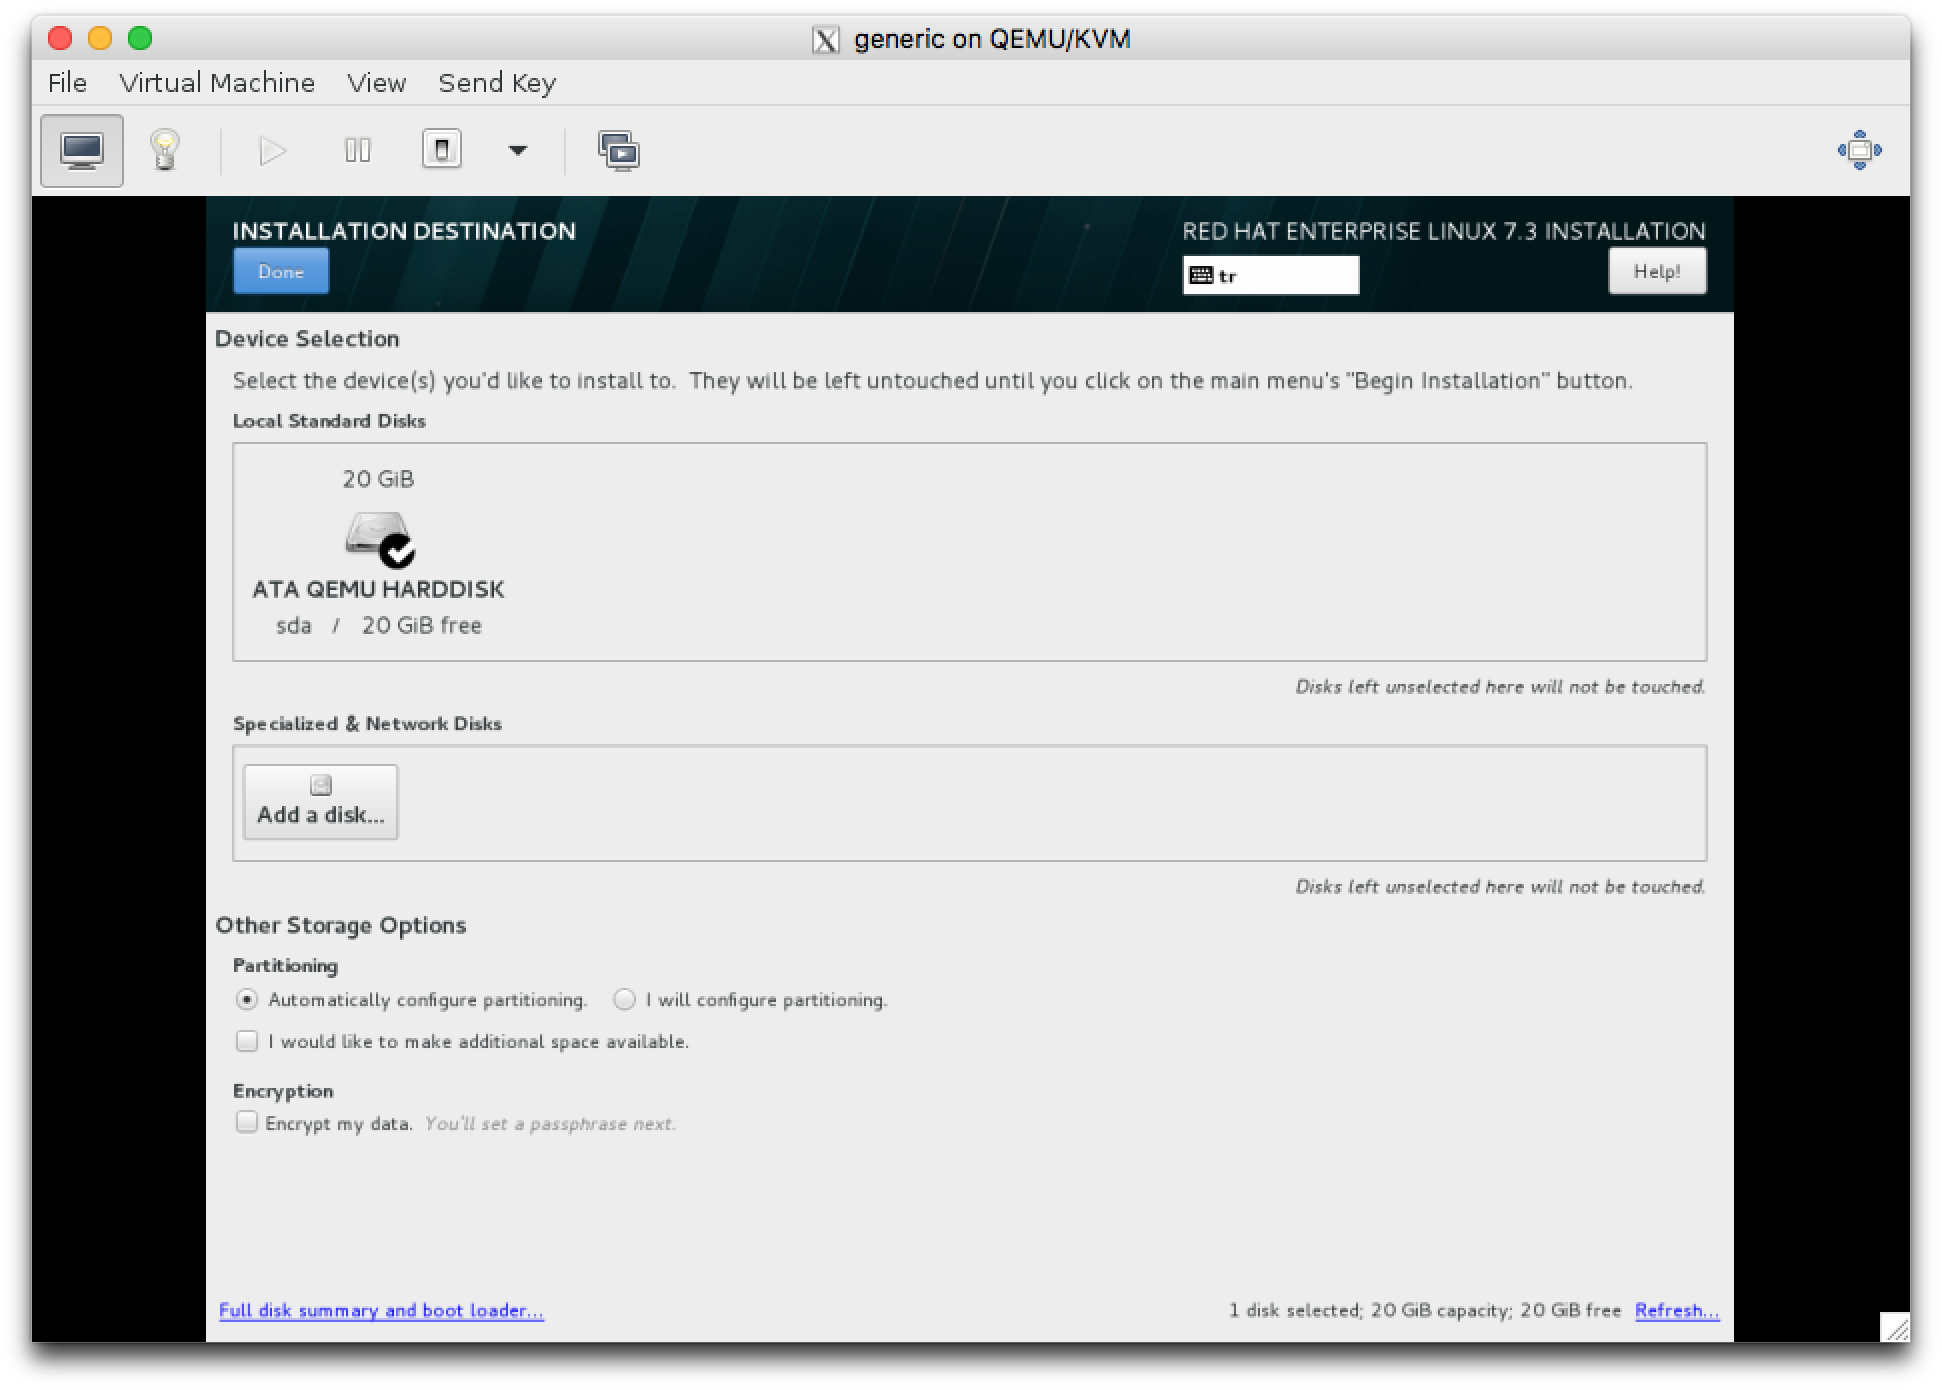
Task: Click the 20 GiB disk size label
Action: click(x=378, y=479)
